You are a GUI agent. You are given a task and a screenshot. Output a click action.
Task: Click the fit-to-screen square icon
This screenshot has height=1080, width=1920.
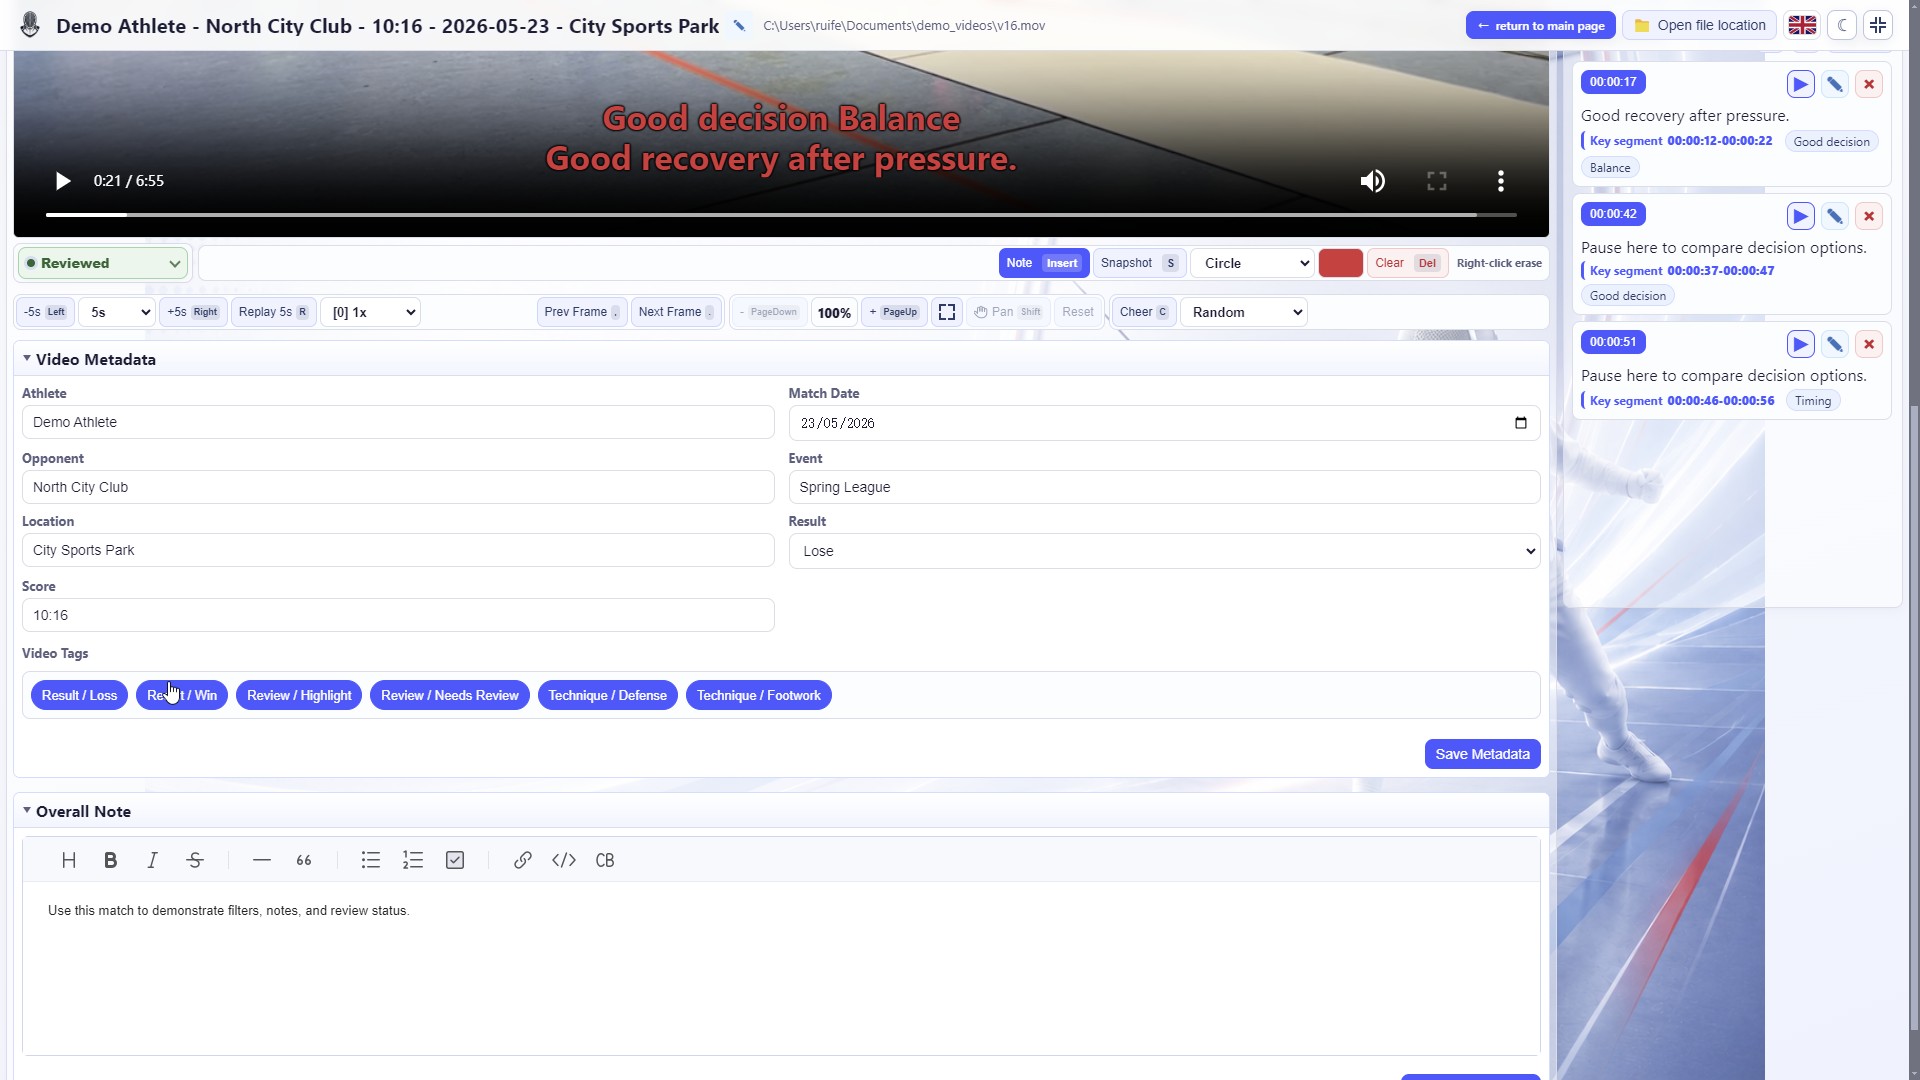click(x=947, y=312)
